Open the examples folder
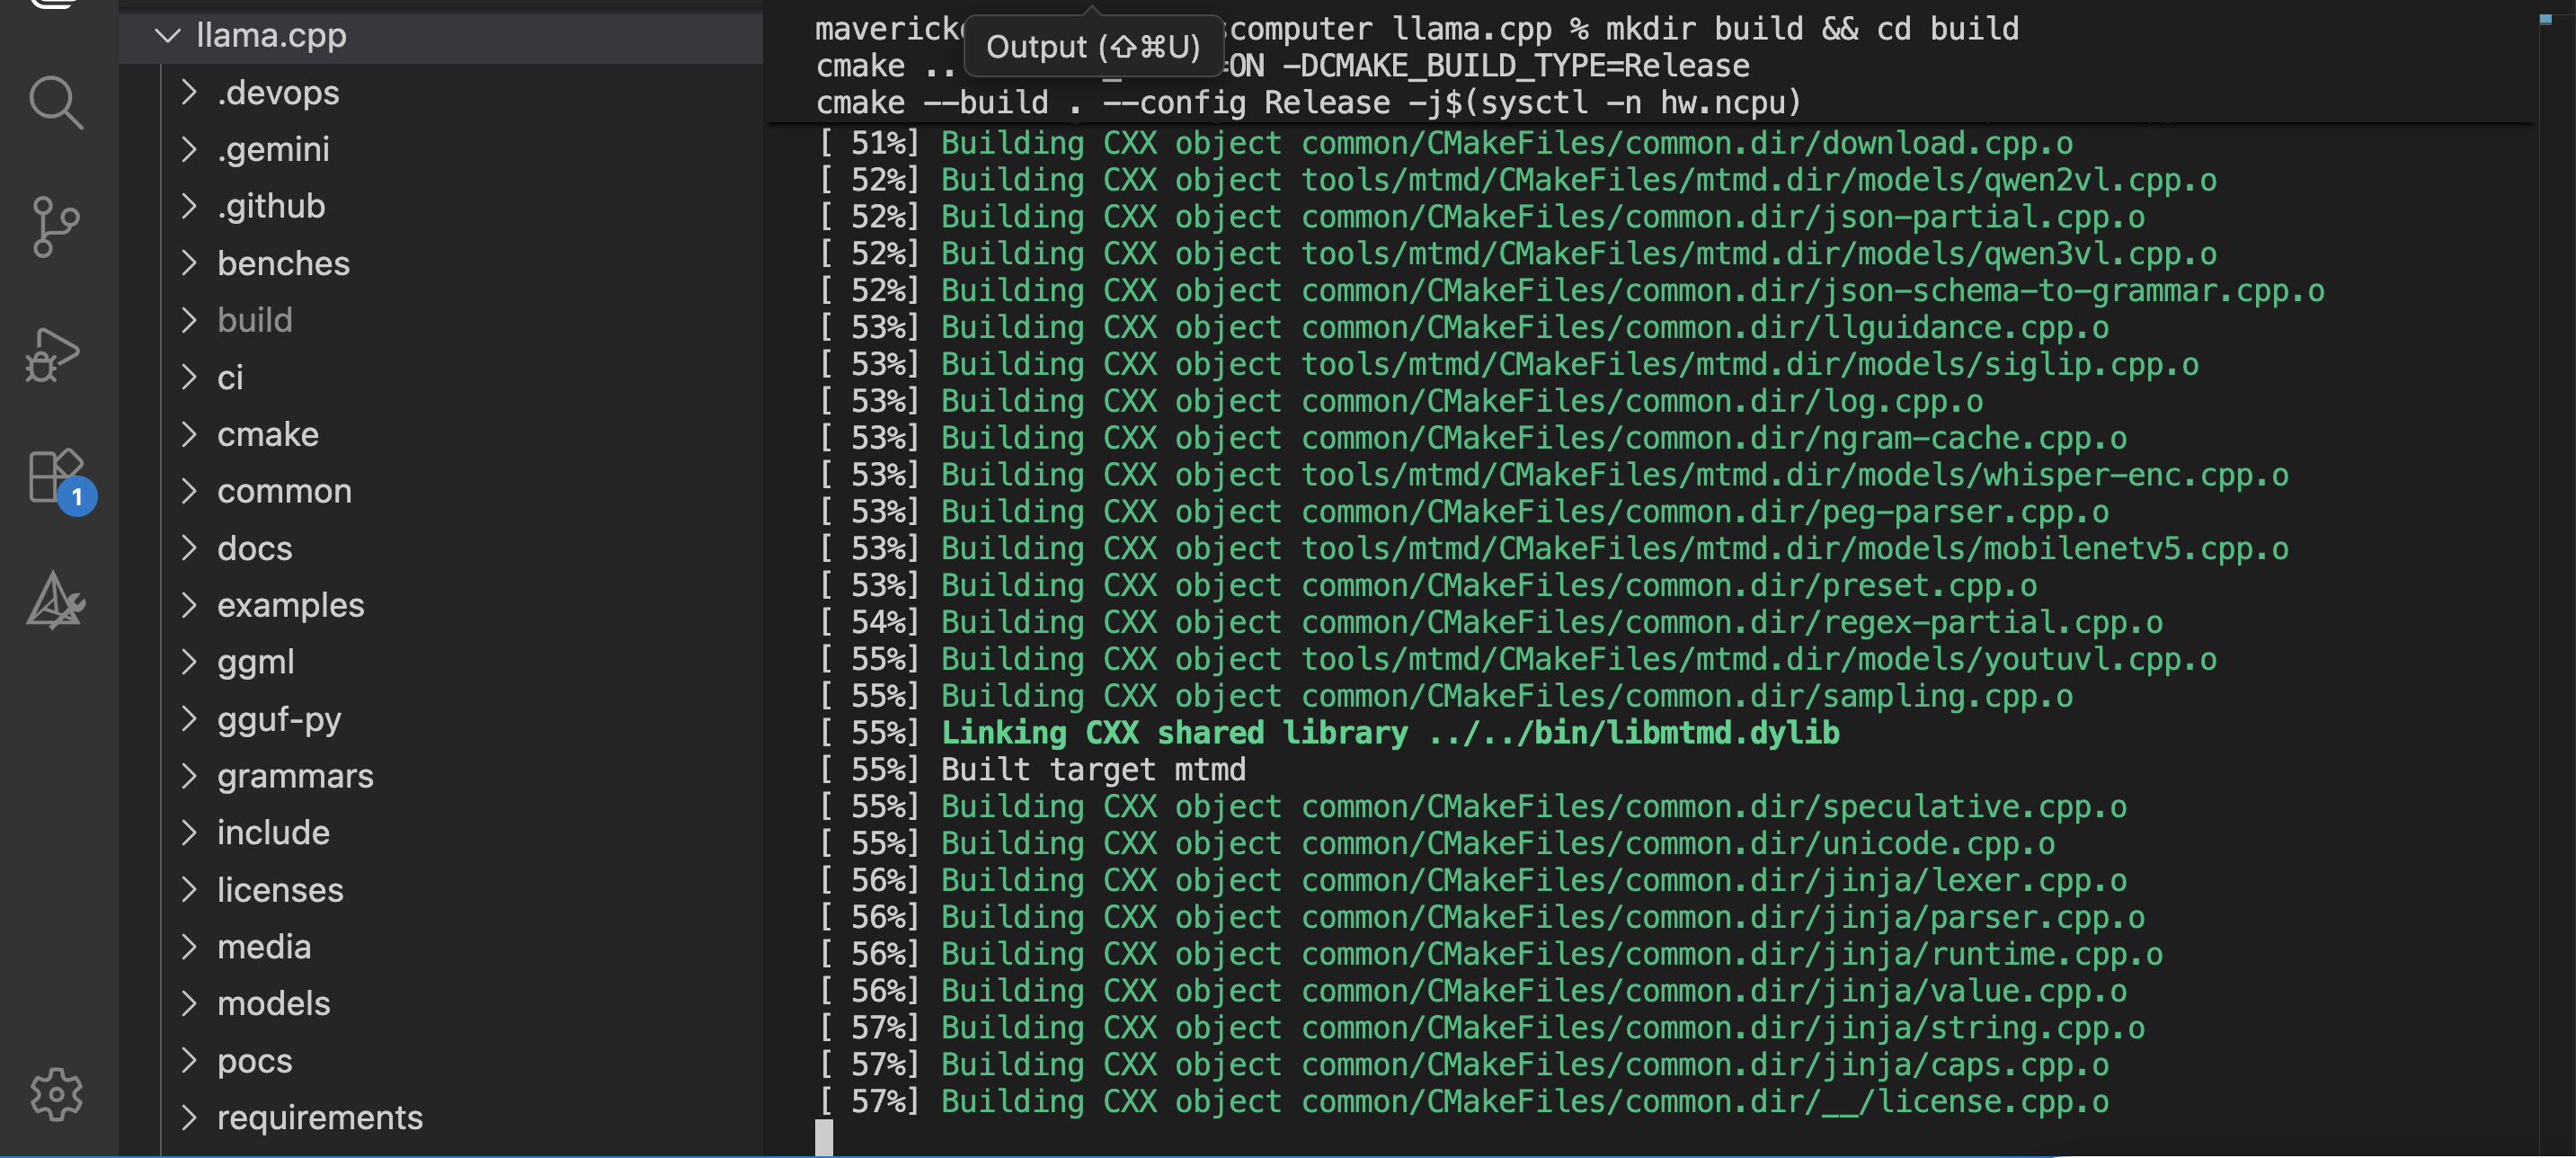This screenshot has height=1158, width=2576. coord(290,605)
